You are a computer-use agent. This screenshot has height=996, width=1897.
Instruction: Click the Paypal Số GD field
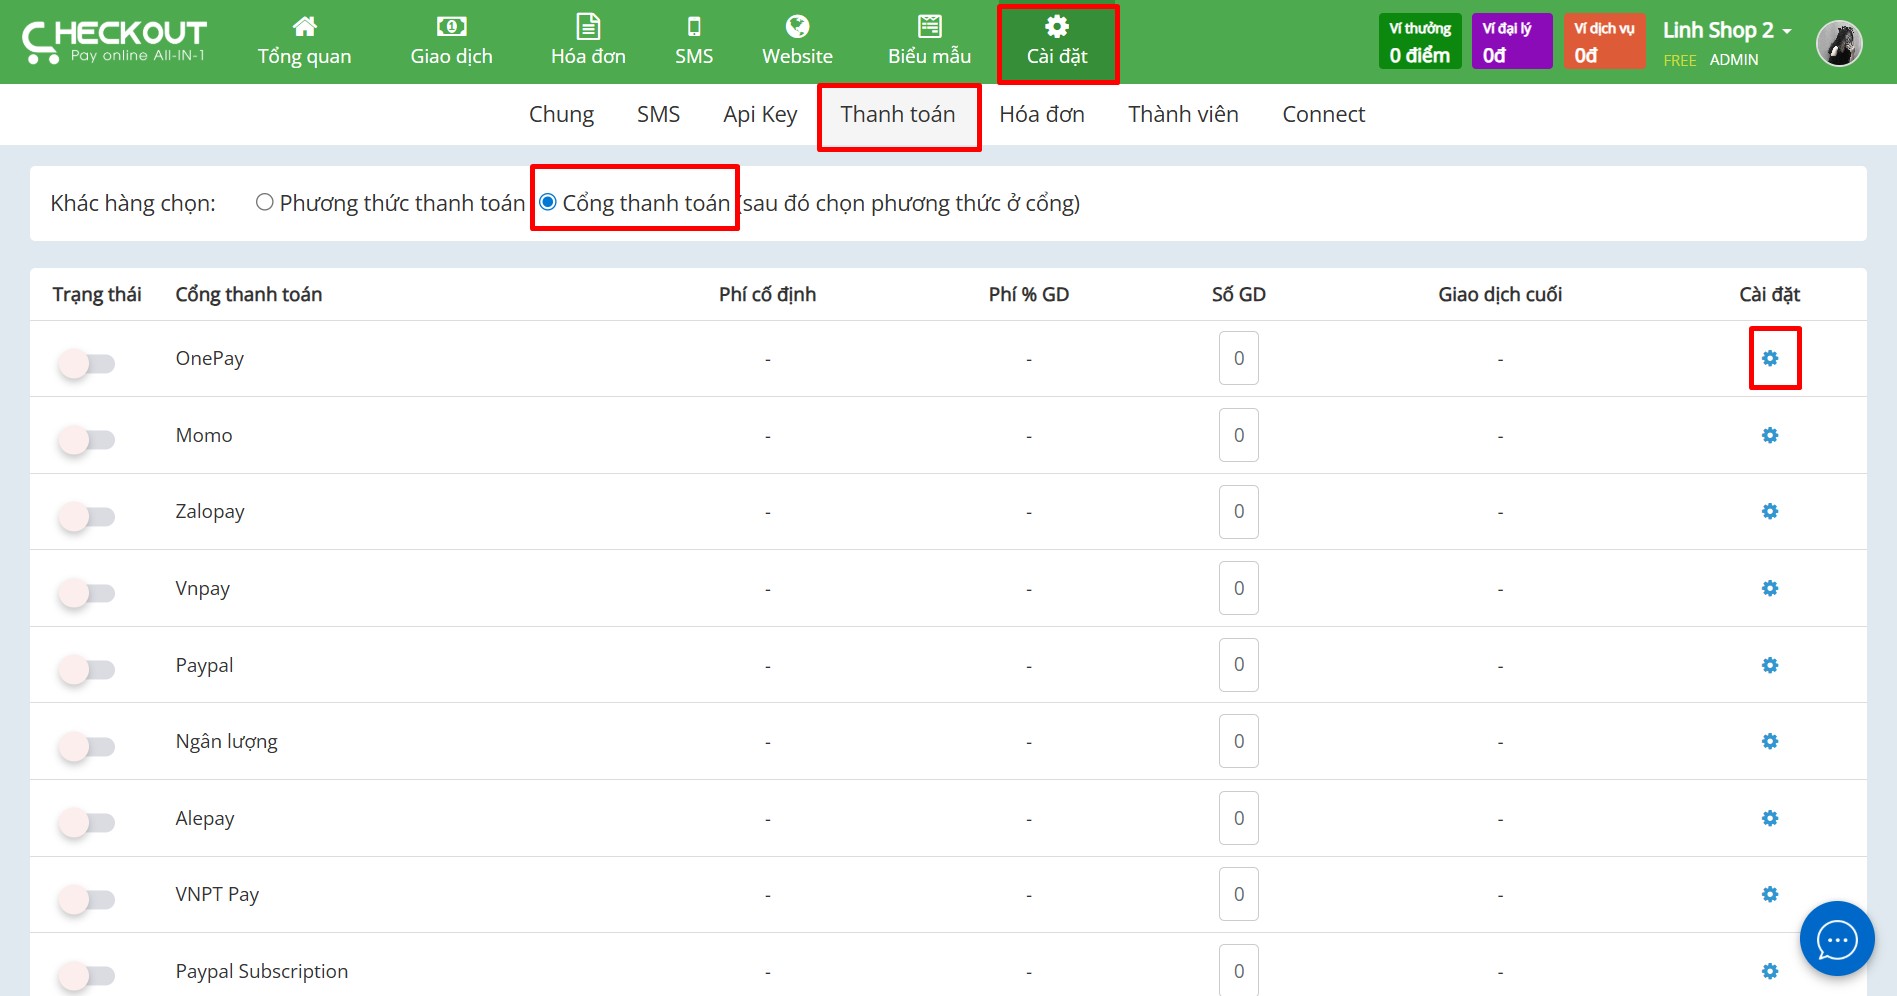click(x=1238, y=664)
